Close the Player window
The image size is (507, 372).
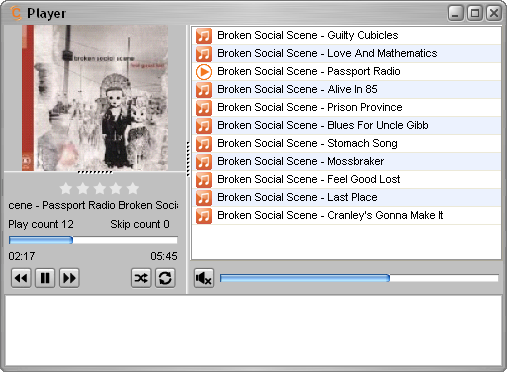point(494,13)
